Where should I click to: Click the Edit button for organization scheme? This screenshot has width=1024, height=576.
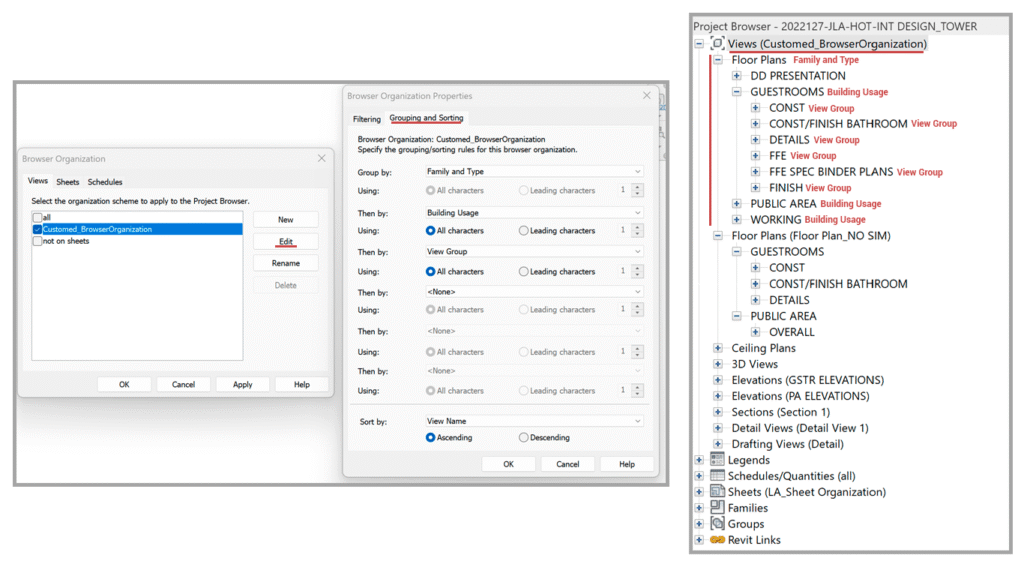(x=285, y=242)
